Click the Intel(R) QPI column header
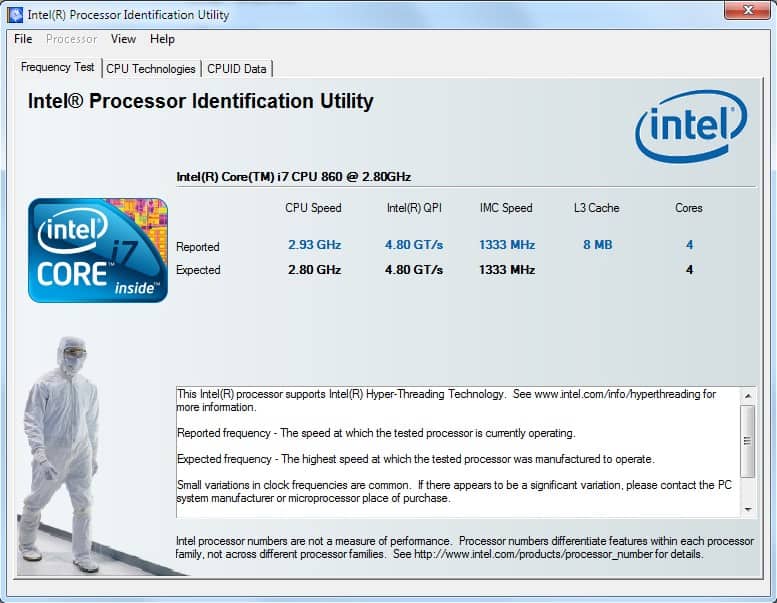 [x=414, y=208]
